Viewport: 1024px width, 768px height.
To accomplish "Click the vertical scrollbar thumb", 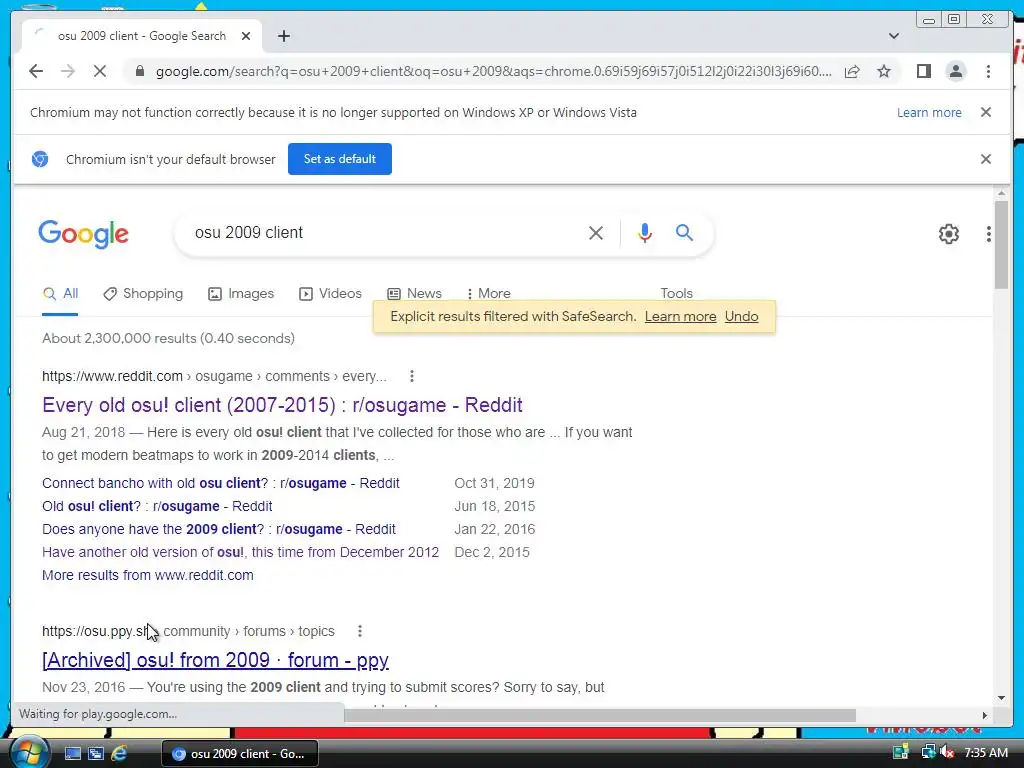I will pos(1001,245).
